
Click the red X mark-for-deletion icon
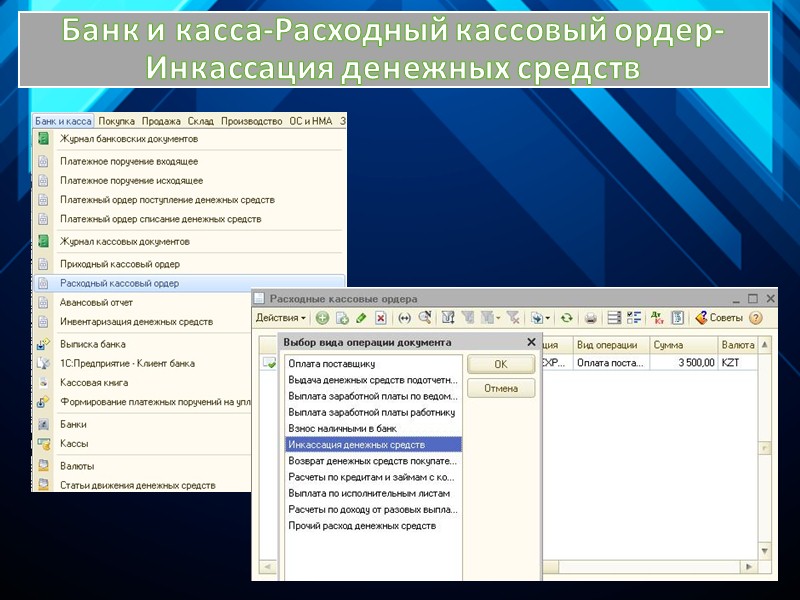(381, 318)
